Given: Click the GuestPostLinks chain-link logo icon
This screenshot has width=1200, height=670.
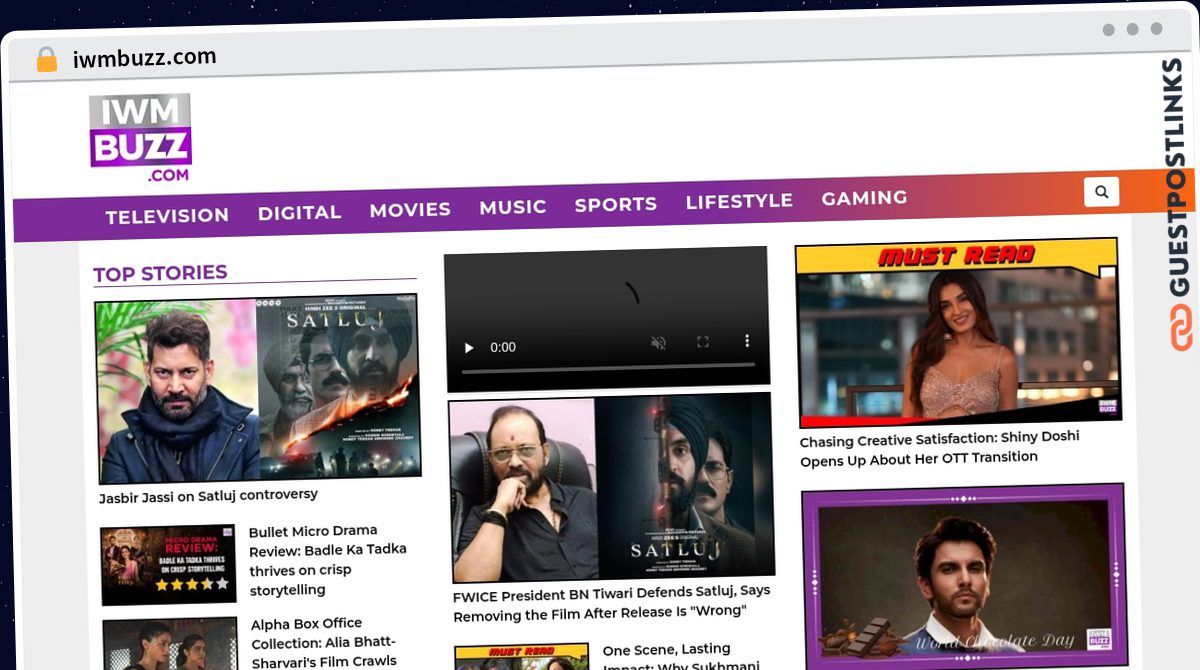Looking at the screenshot, I should pyautogui.click(x=1181, y=329).
